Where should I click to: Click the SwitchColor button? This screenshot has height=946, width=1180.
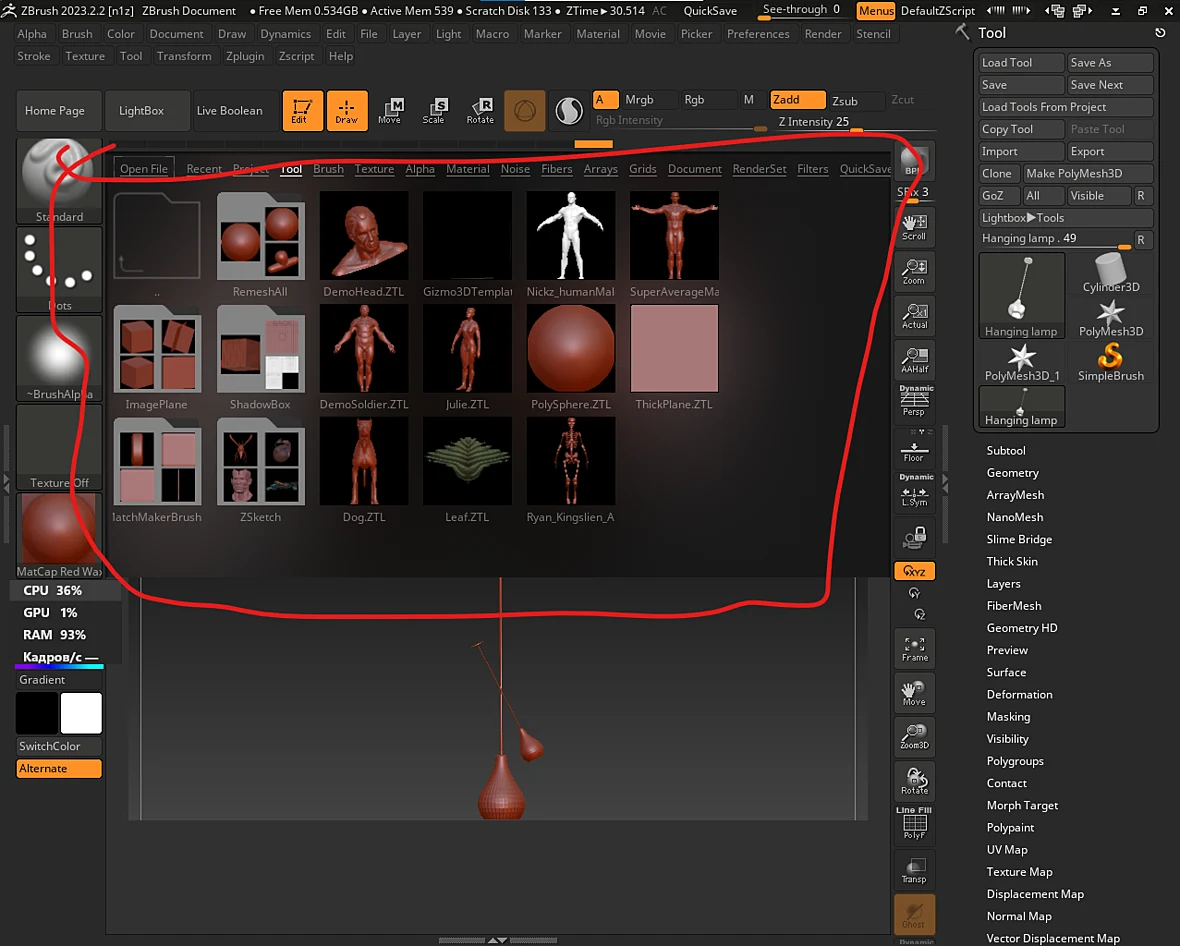coord(59,746)
